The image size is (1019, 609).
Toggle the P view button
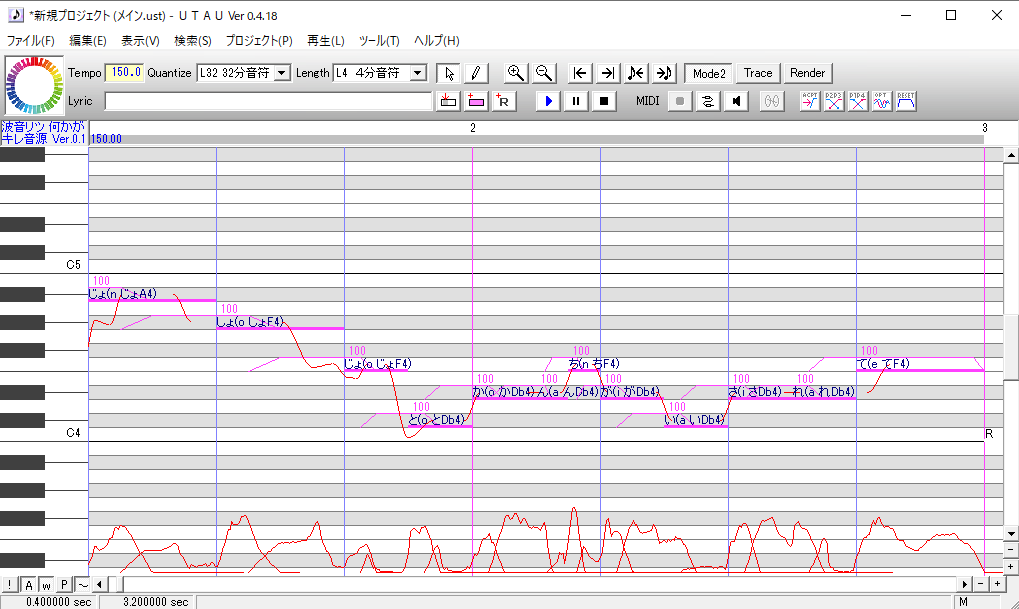64,585
